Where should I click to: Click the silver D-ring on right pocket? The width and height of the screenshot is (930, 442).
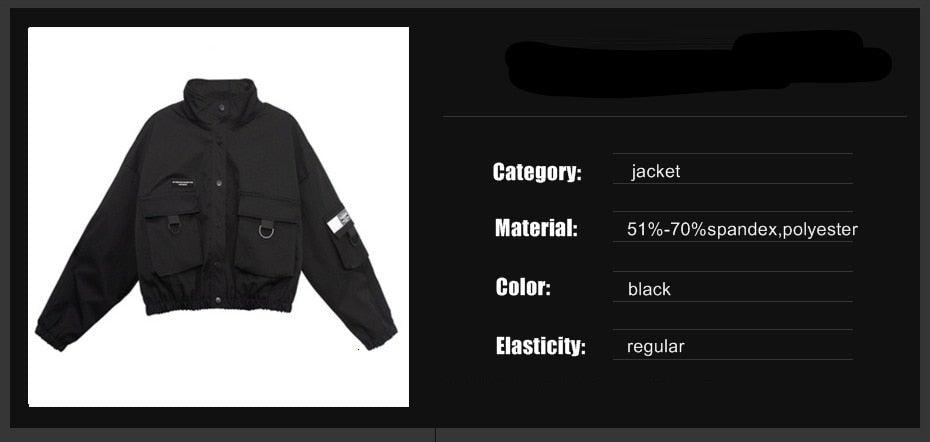pos(266,228)
